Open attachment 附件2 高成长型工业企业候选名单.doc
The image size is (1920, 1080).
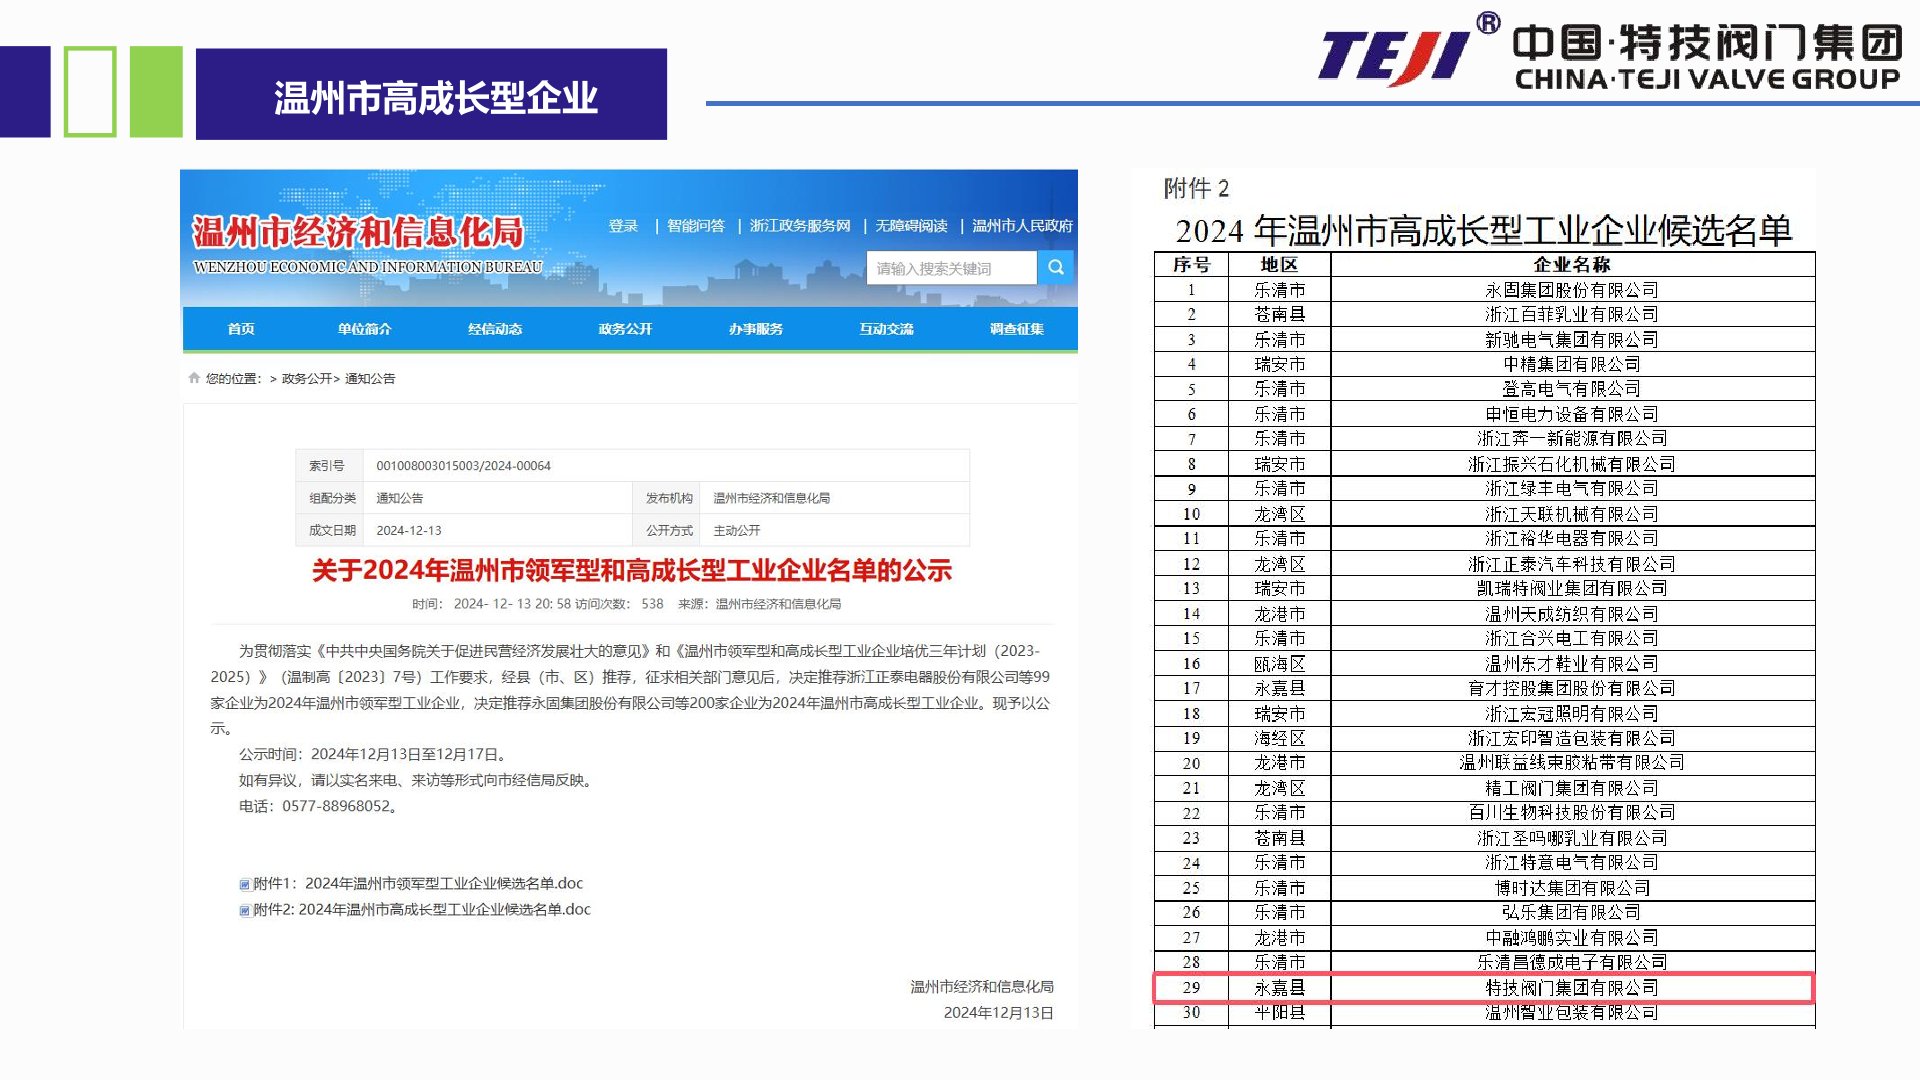(x=422, y=910)
